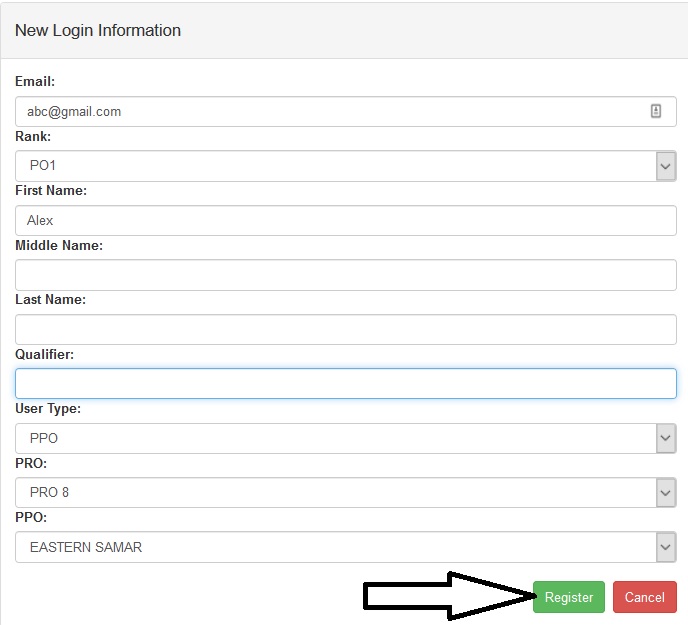Screen dimensions: 688x625
Task: Click the red Cancel button
Action: pos(644,597)
